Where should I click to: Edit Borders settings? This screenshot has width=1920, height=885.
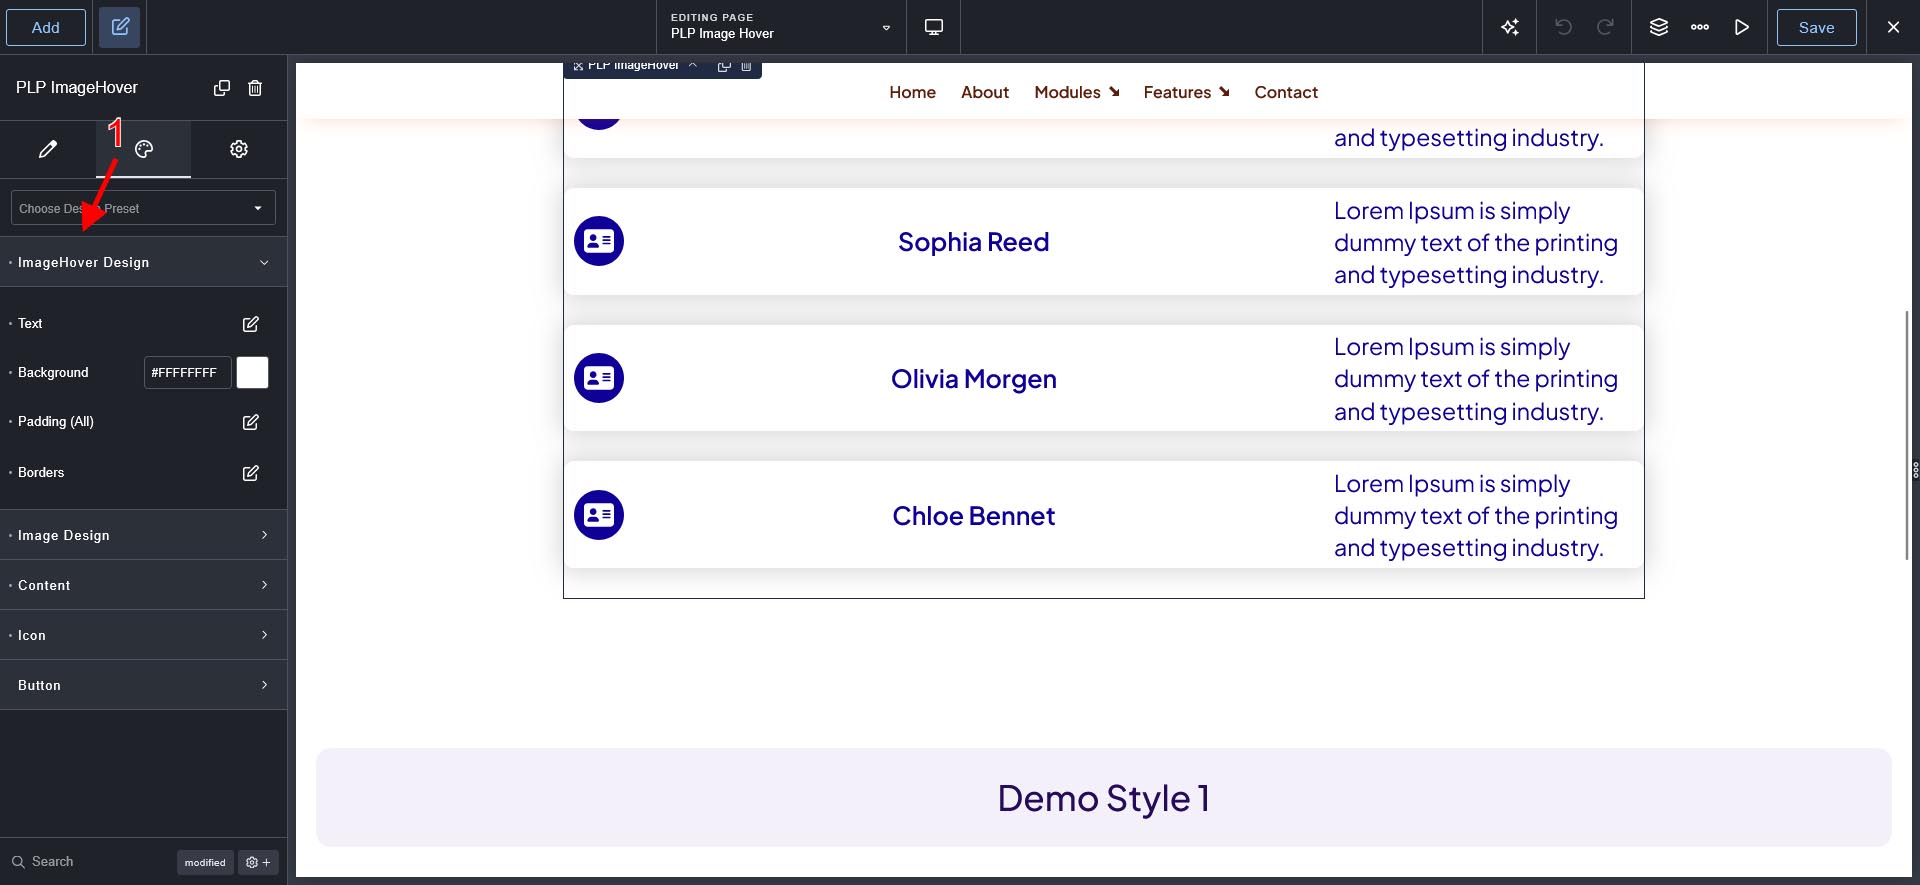[x=251, y=473]
